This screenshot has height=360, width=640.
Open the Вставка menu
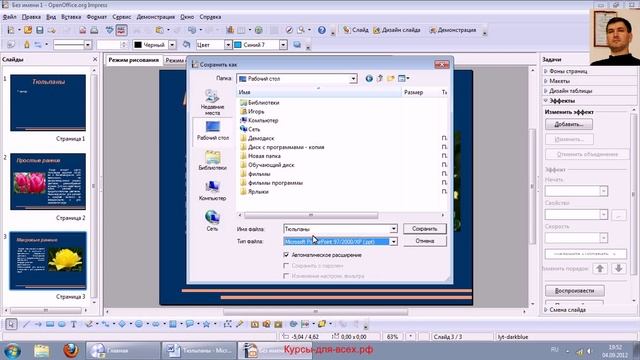point(71,17)
